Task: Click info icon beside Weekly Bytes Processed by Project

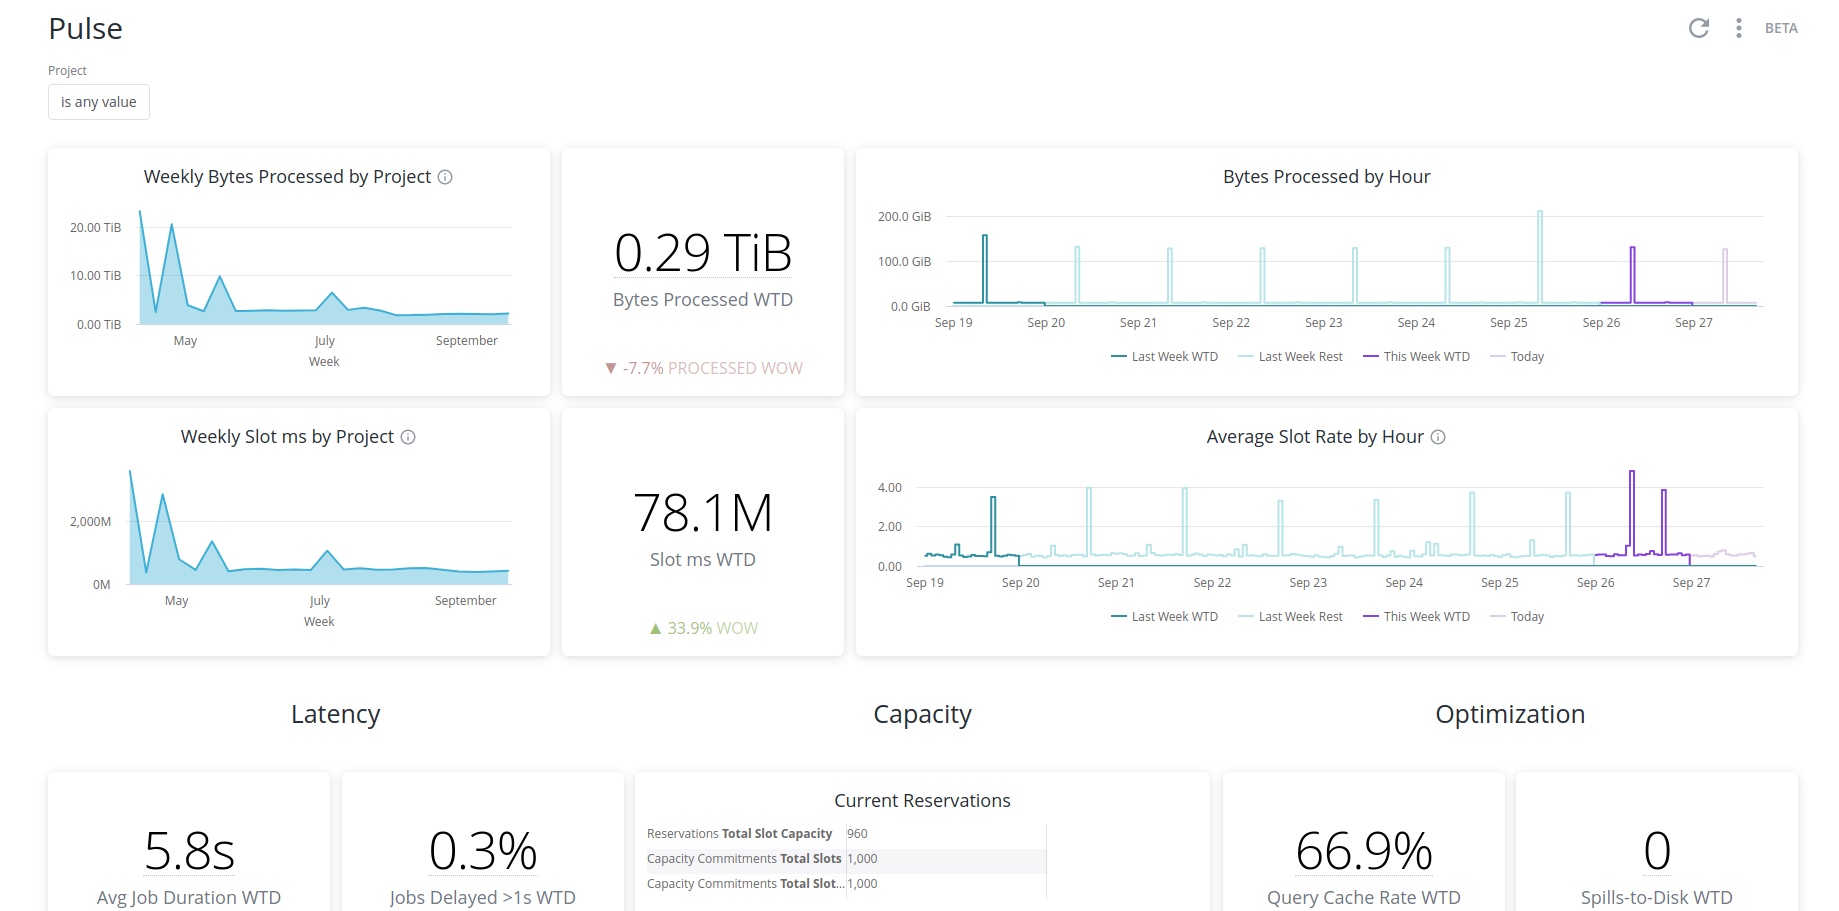Action: coord(446,177)
